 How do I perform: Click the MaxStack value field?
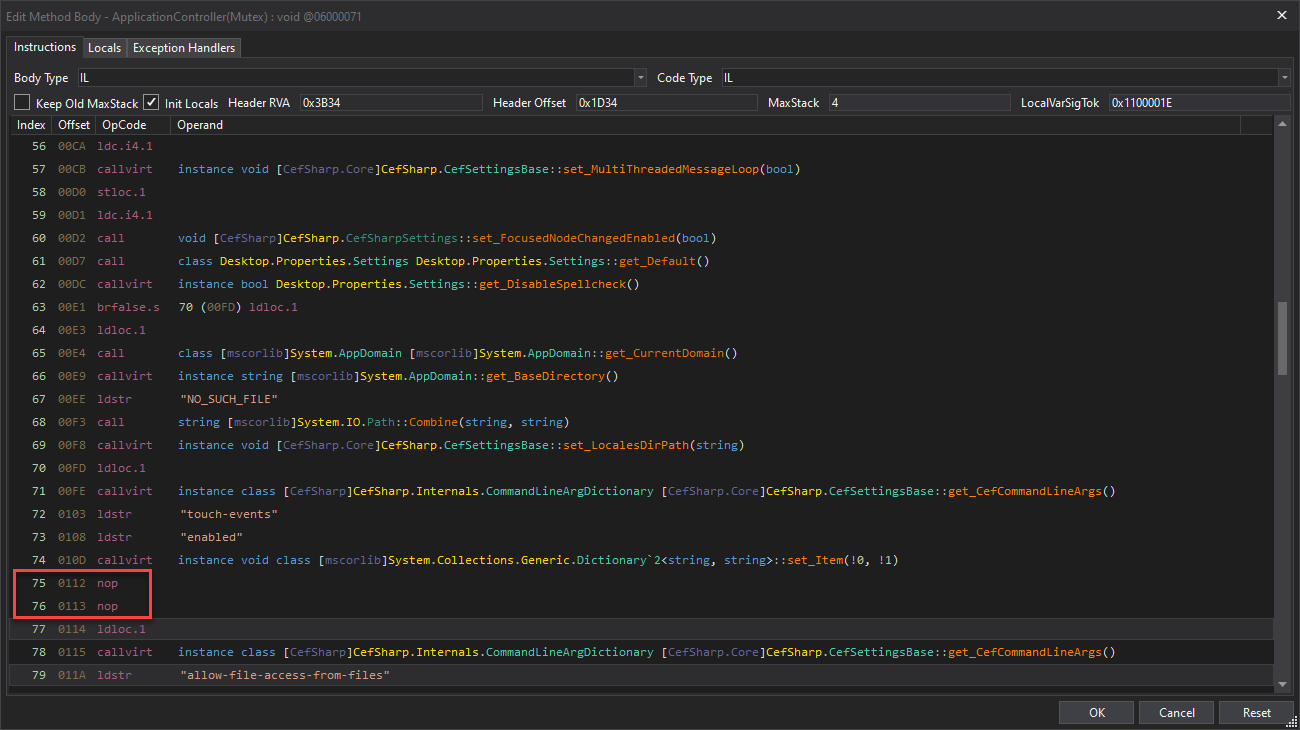918,102
